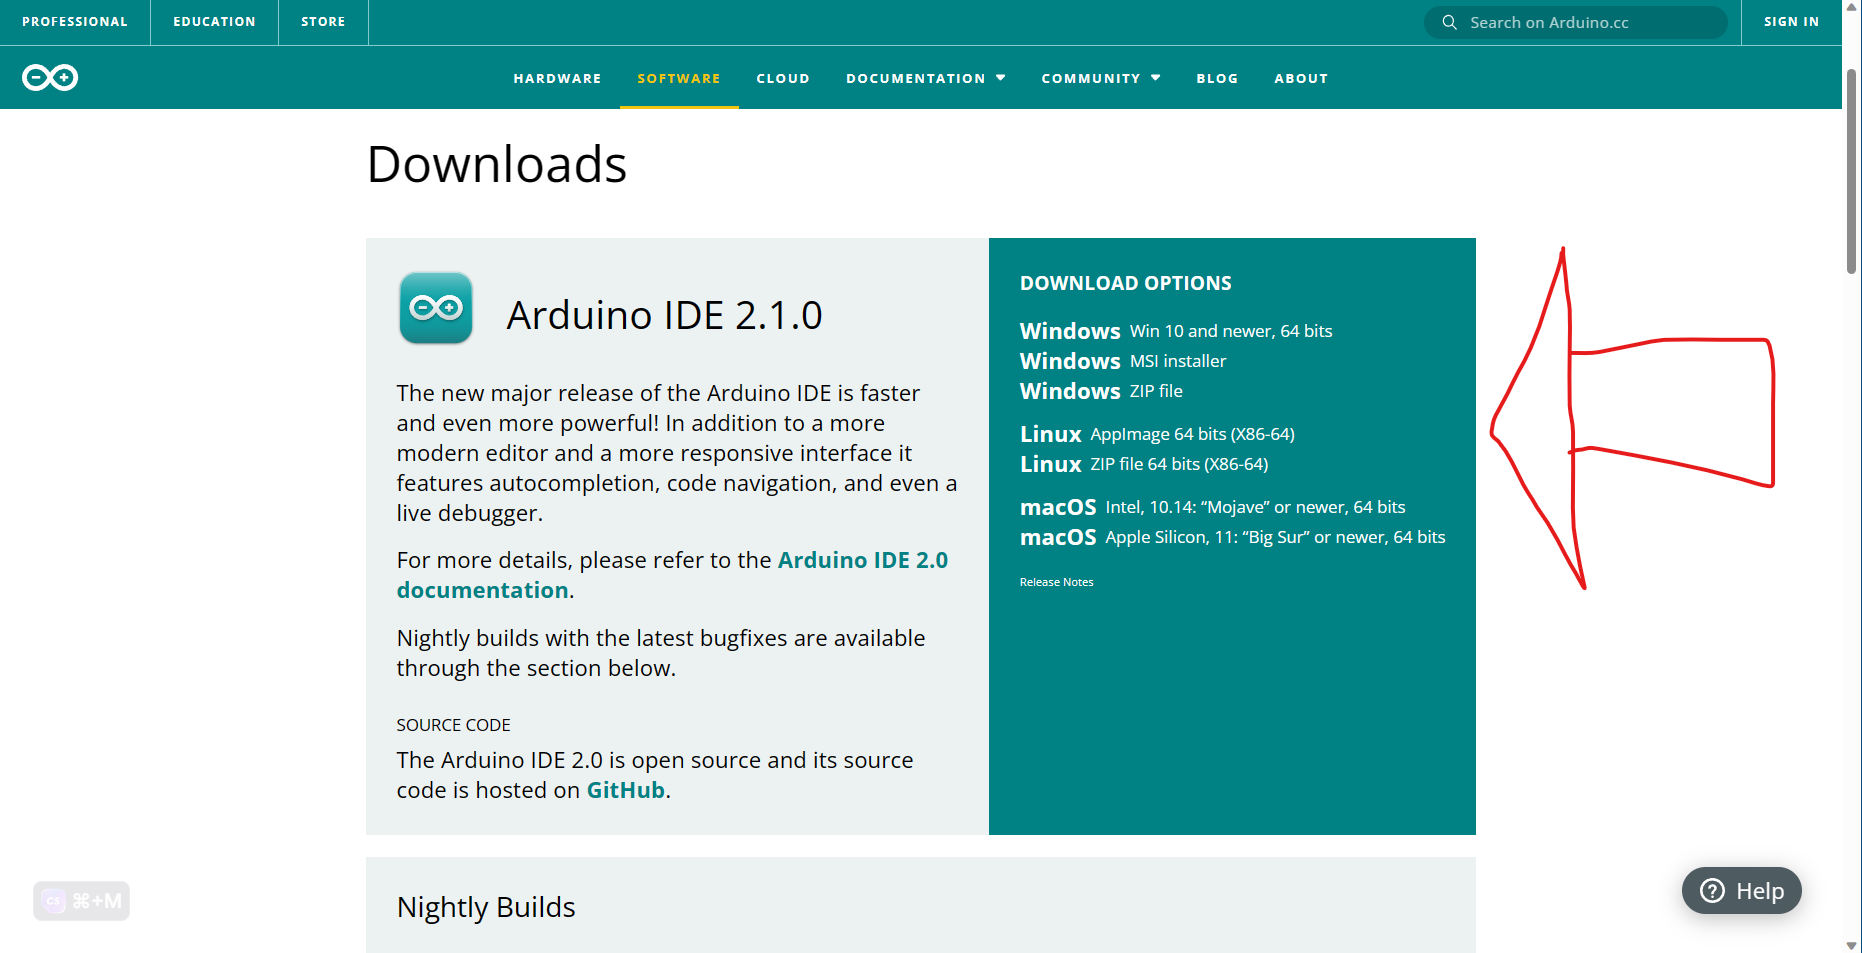Open the Release Notes link
1862x953 pixels.
click(x=1056, y=582)
